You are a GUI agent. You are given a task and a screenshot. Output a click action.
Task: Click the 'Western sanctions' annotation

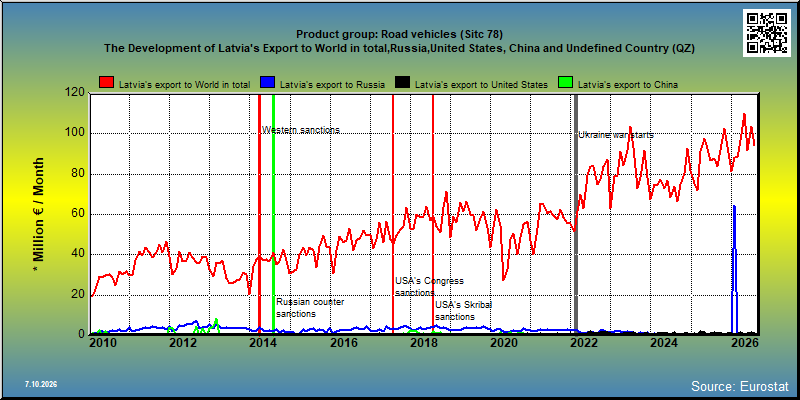coord(301,130)
